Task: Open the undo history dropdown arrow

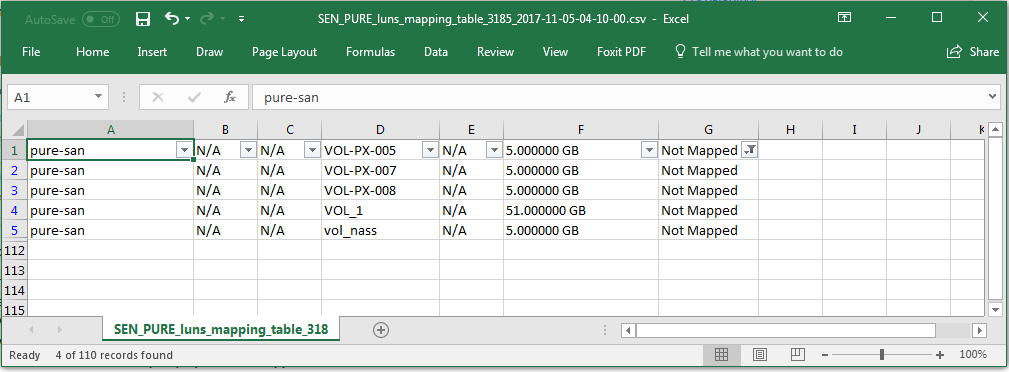Action: click(188, 19)
